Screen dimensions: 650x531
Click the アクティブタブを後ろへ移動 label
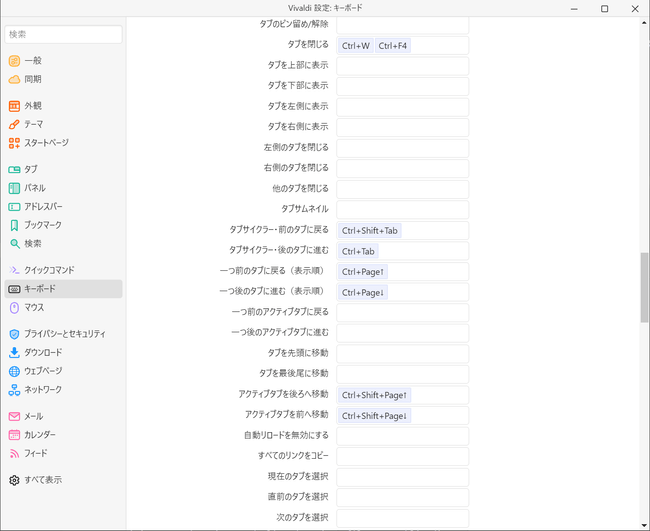[x=284, y=394]
